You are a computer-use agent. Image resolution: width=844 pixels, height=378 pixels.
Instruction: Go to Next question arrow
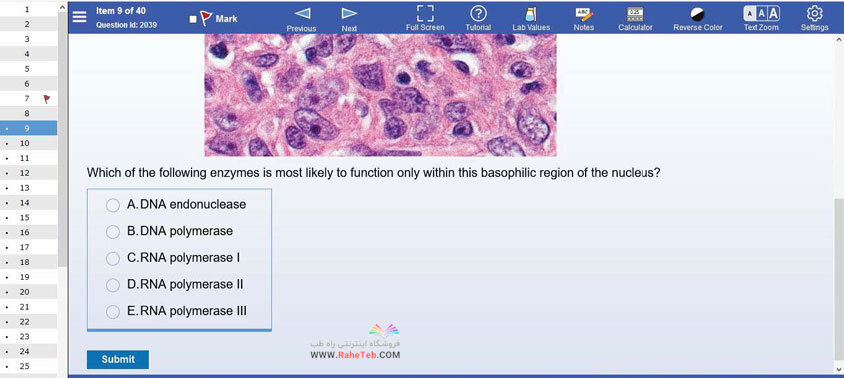click(x=349, y=13)
